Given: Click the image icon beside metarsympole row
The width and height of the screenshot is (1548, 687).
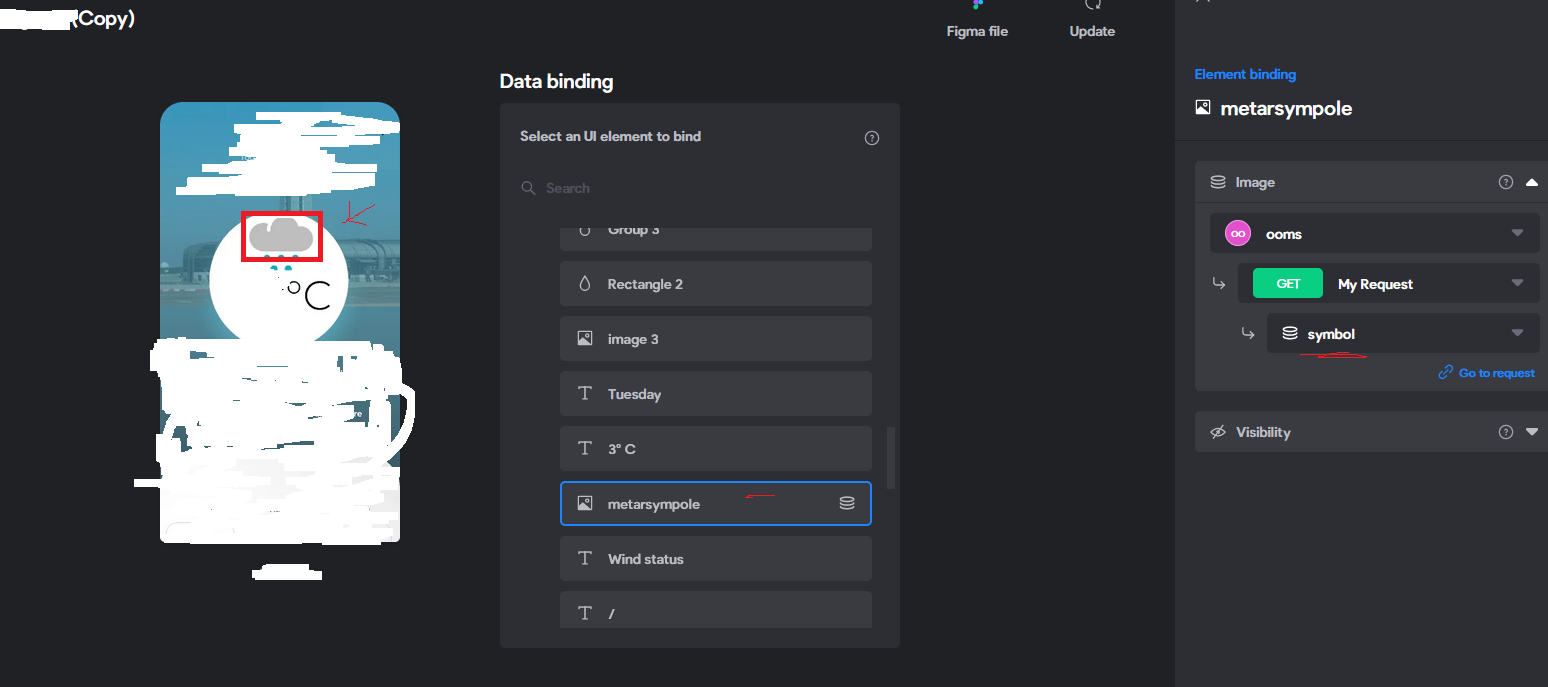Looking at the screenshot, I should (x=585, y=504).
